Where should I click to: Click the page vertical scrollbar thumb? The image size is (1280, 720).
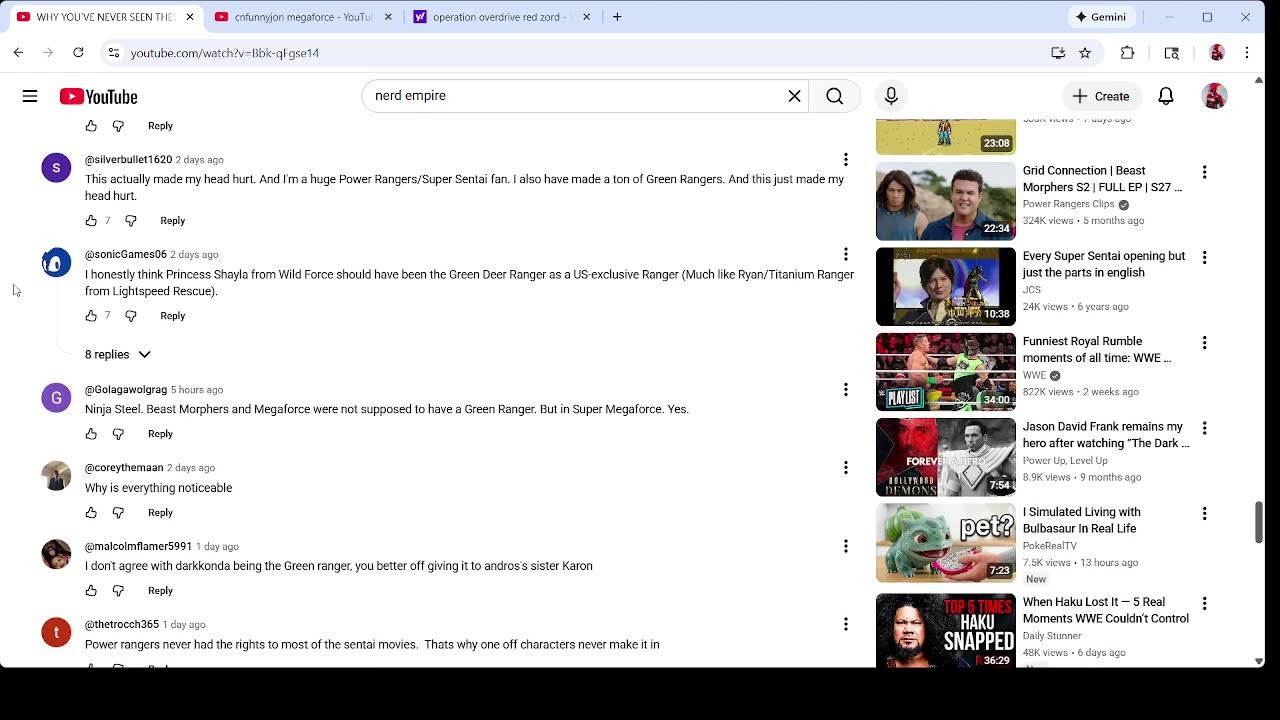(x=1259, y=522)
